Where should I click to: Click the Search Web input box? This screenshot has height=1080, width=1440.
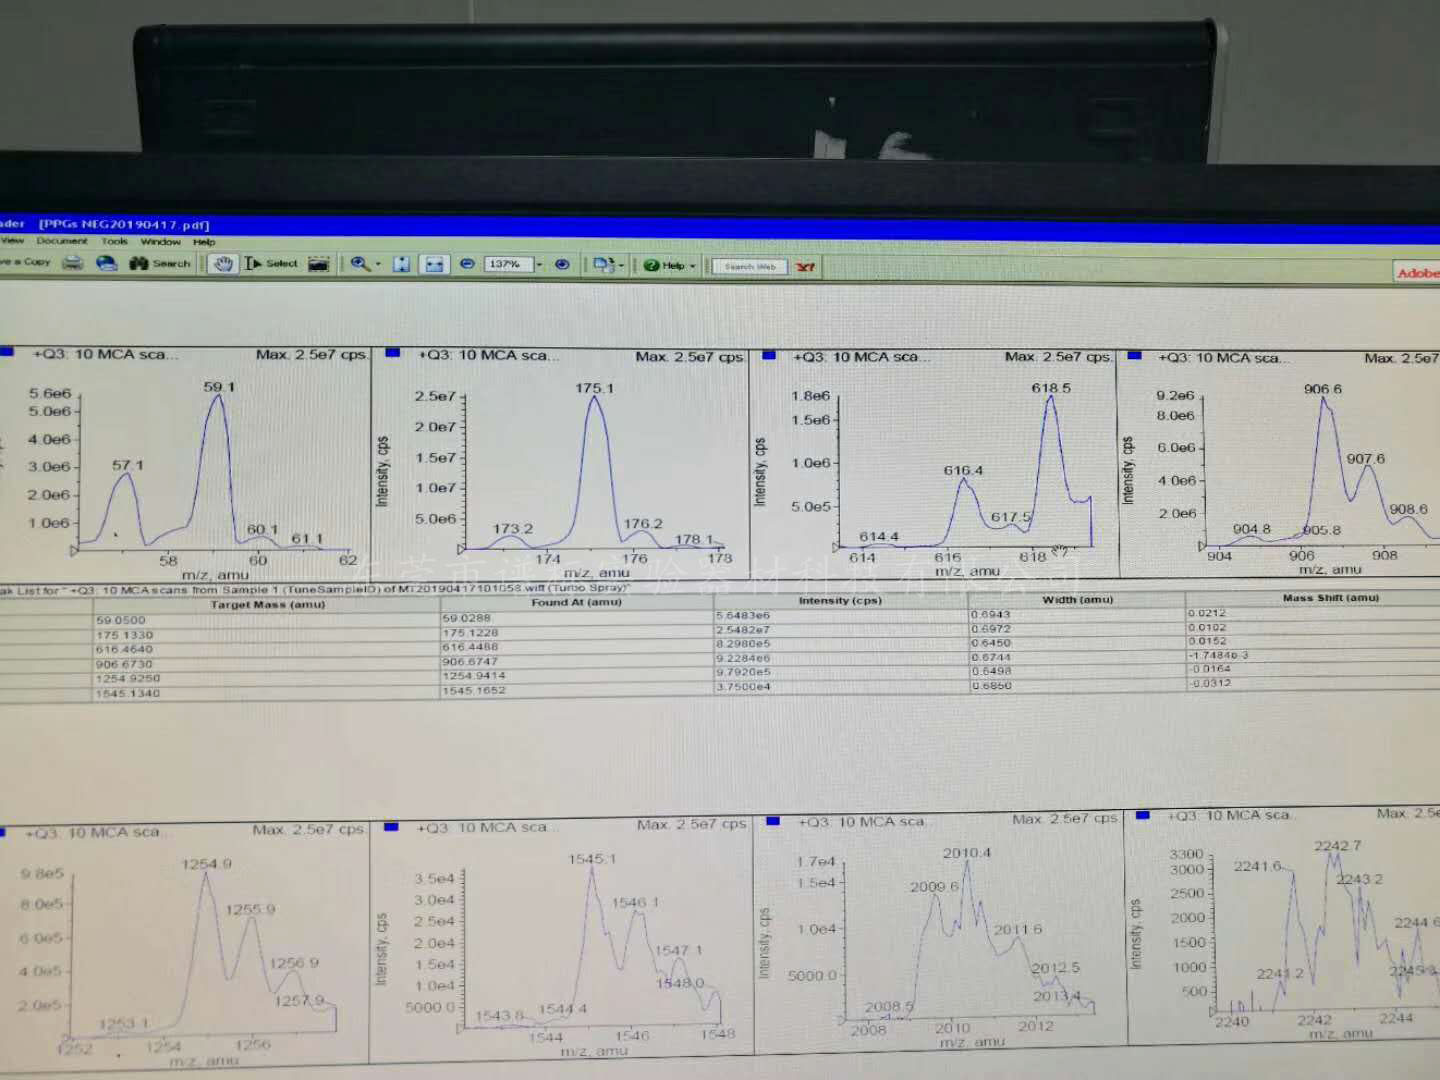[x=750, y=266]
